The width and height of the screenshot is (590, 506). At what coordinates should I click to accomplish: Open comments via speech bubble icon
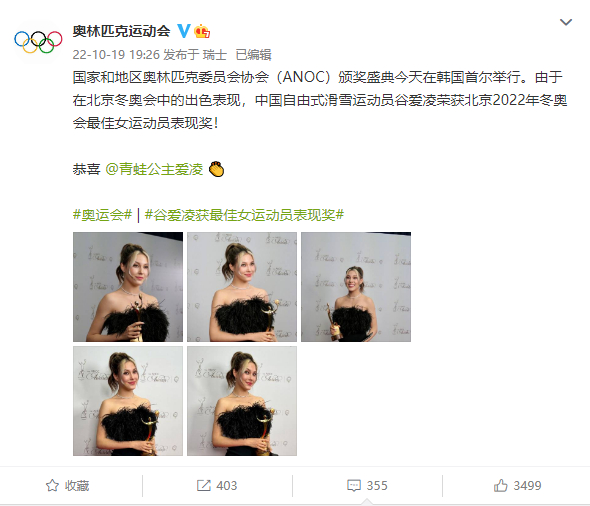[354, 486]
